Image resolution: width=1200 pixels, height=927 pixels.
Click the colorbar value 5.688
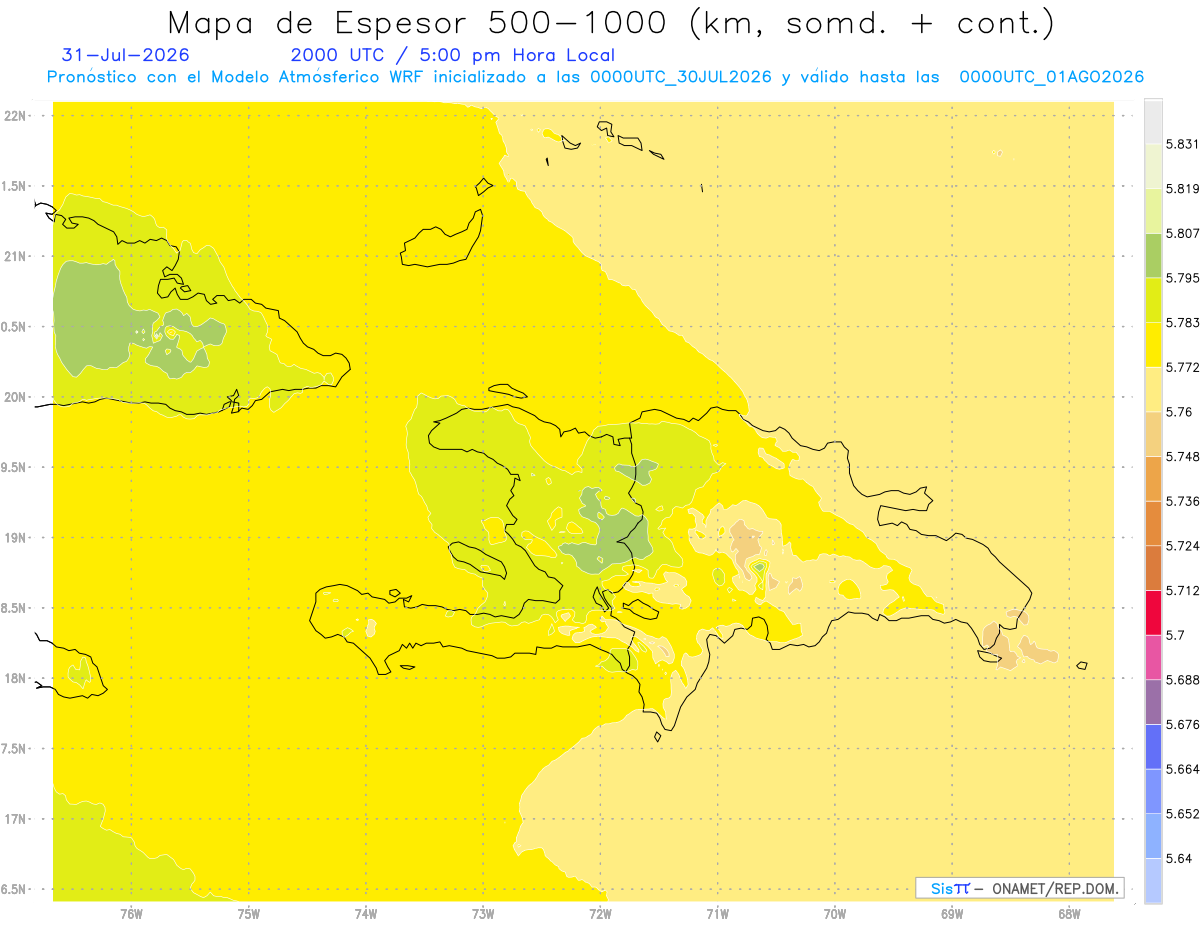click(x=1182, y=680)
